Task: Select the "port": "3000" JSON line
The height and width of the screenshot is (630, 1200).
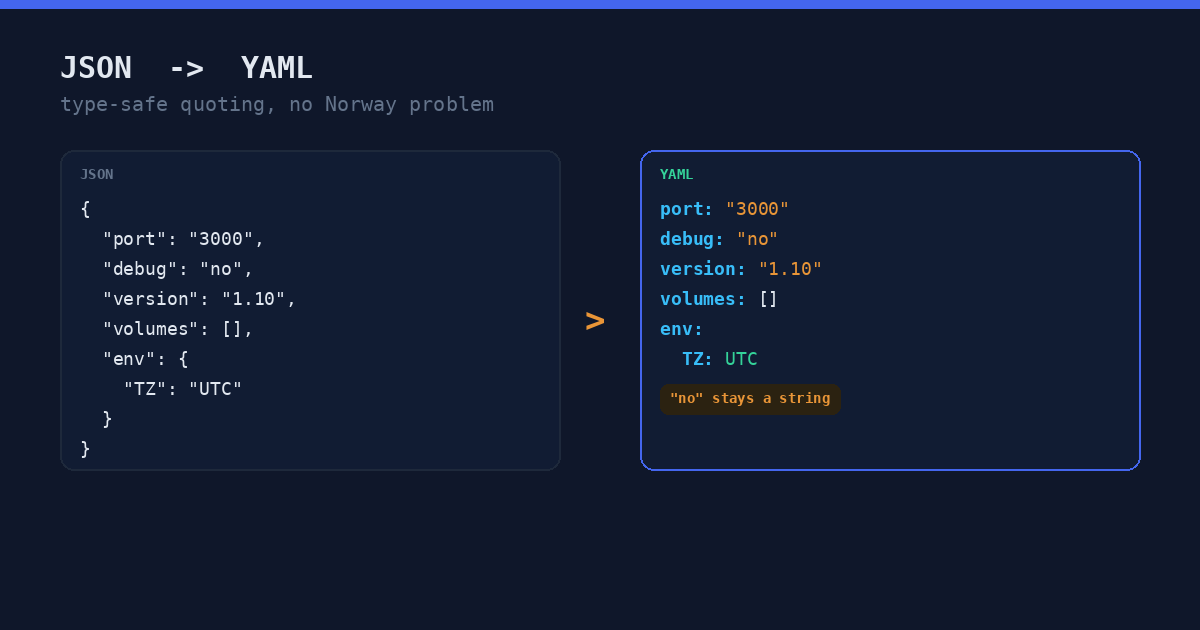Action: click(x=183, y=239)
